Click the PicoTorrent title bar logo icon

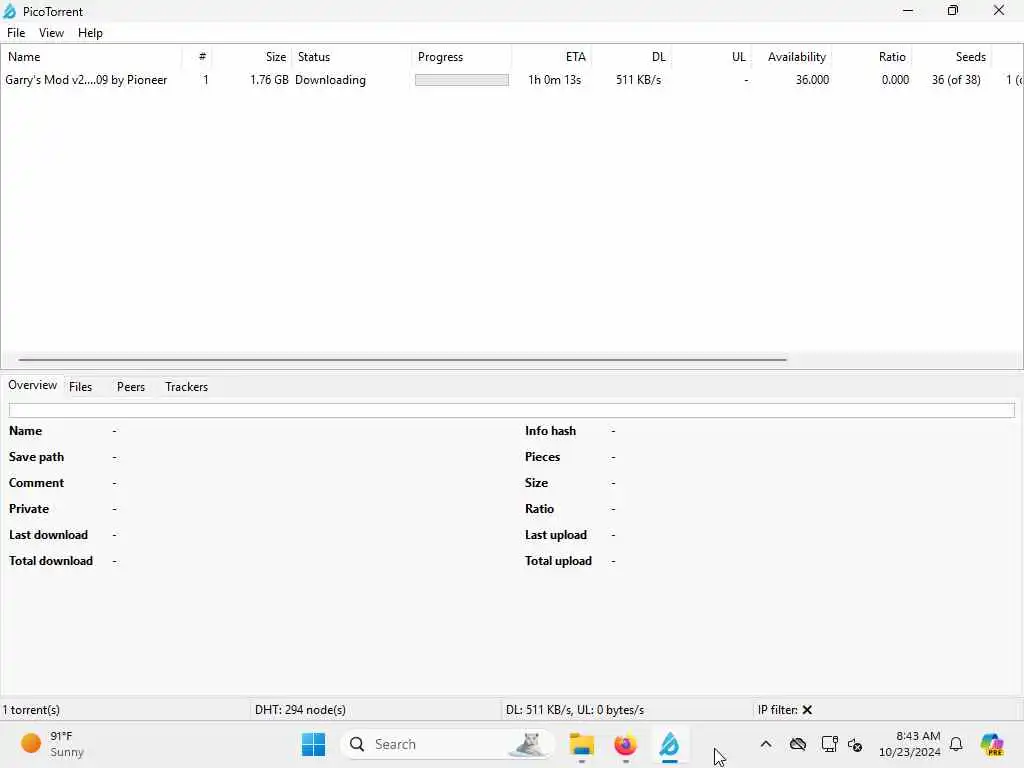pyautogui.click(x=10, y=11)
